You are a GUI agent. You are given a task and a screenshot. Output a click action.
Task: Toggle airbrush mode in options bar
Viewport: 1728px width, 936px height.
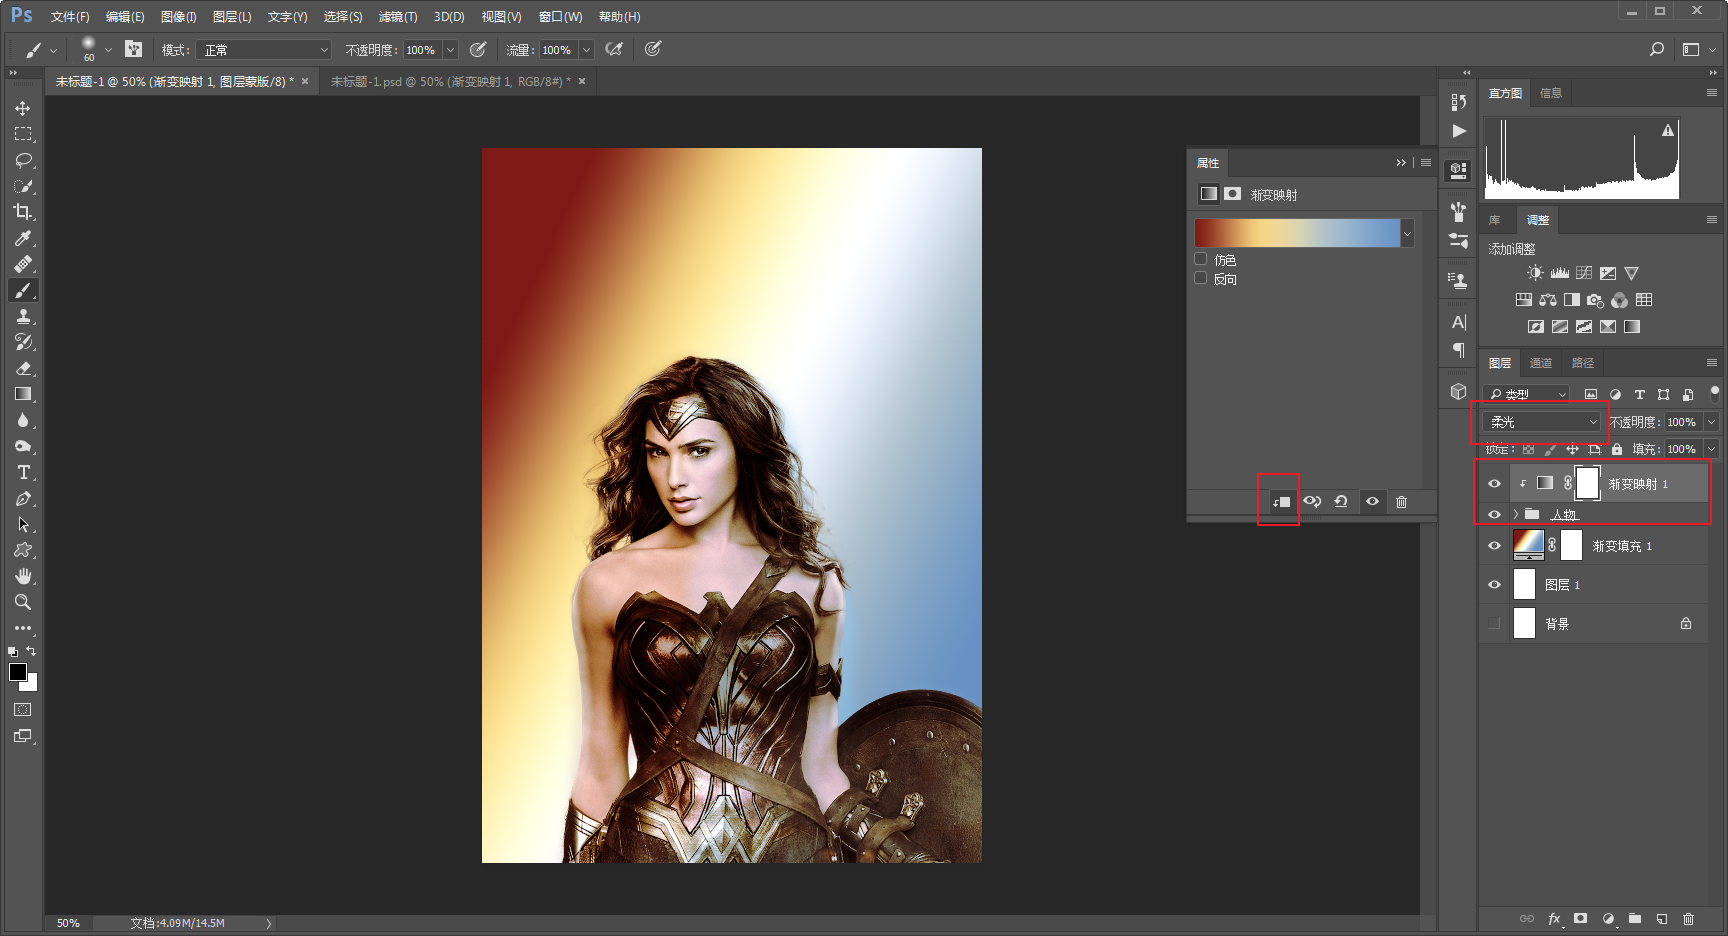coord(614,49)
